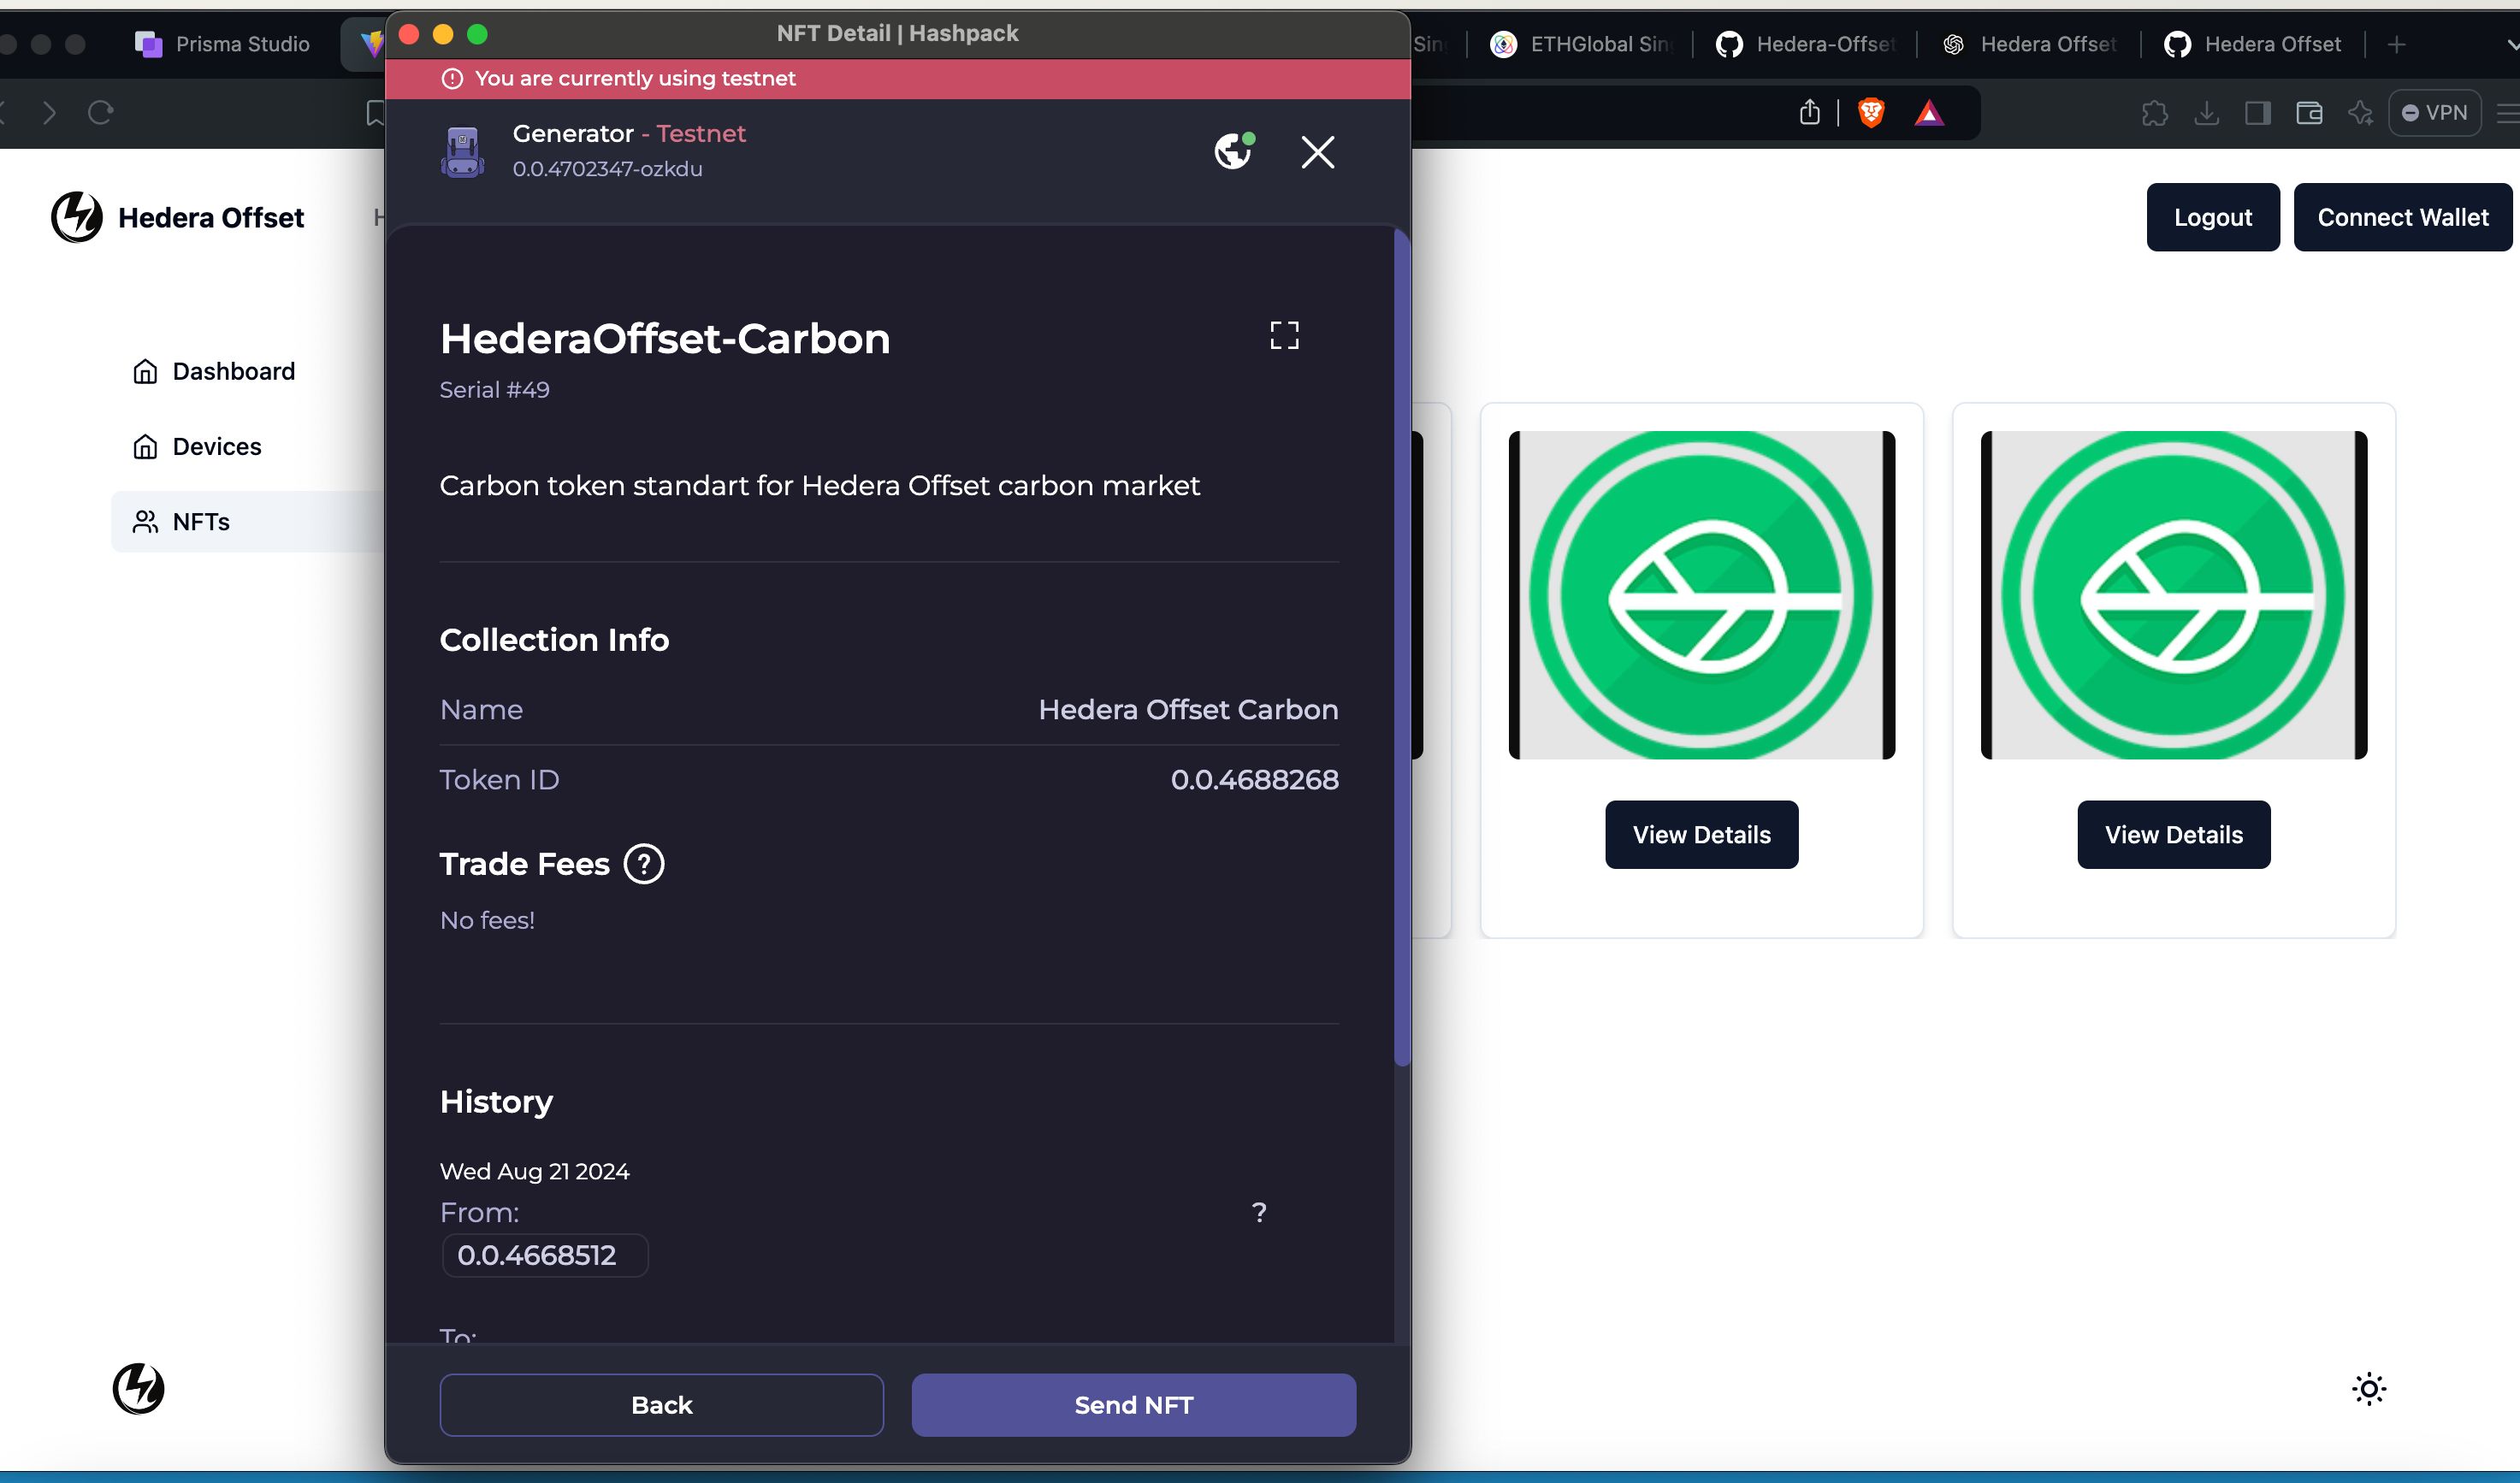Go Back in the Hashpack window
The width and height of the screenshot is (2520, 1483).
click(661, 1405)
